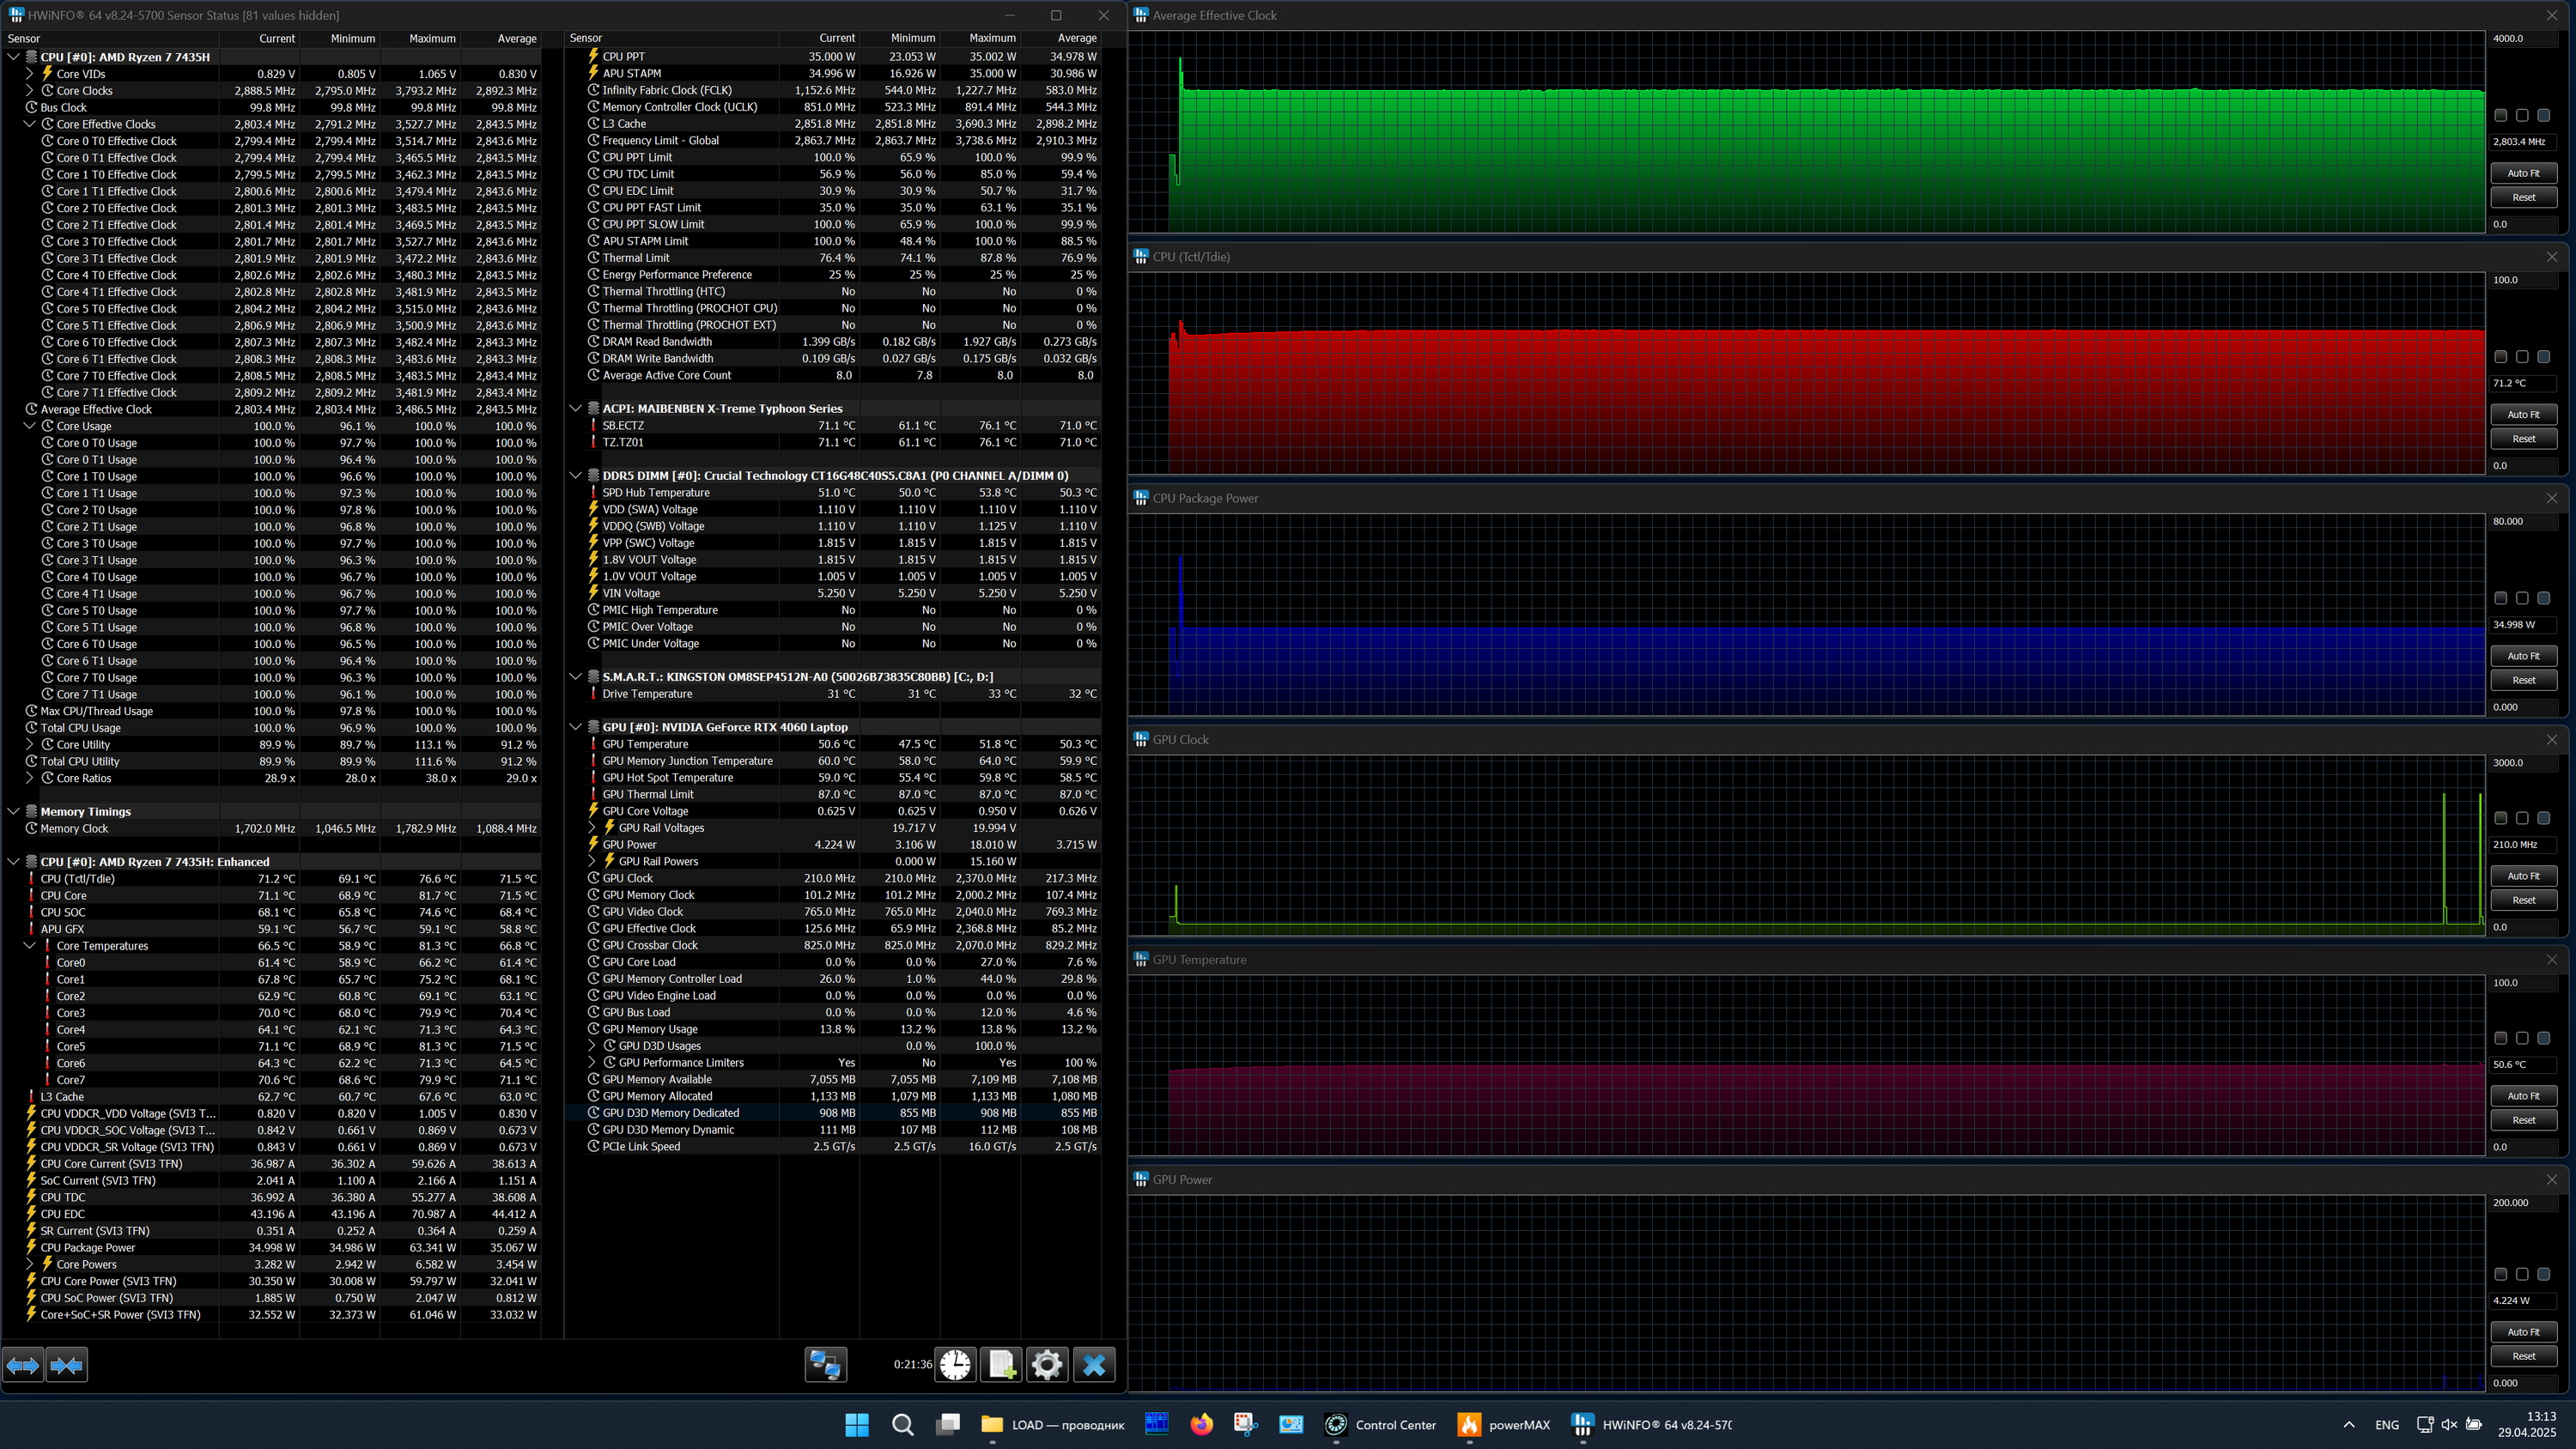This screenshot has height=1449, width=2576.
Task: Collapse the GPU RTX 4060 Laptop section
Action: tap(576, 727)
